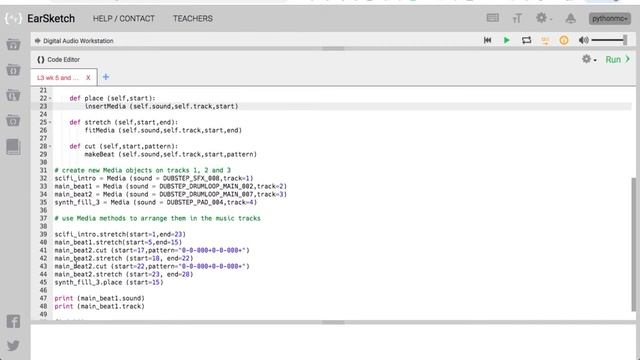Open the font size icon in header
This screenshot has height=360, width=640.
(517, 18)
